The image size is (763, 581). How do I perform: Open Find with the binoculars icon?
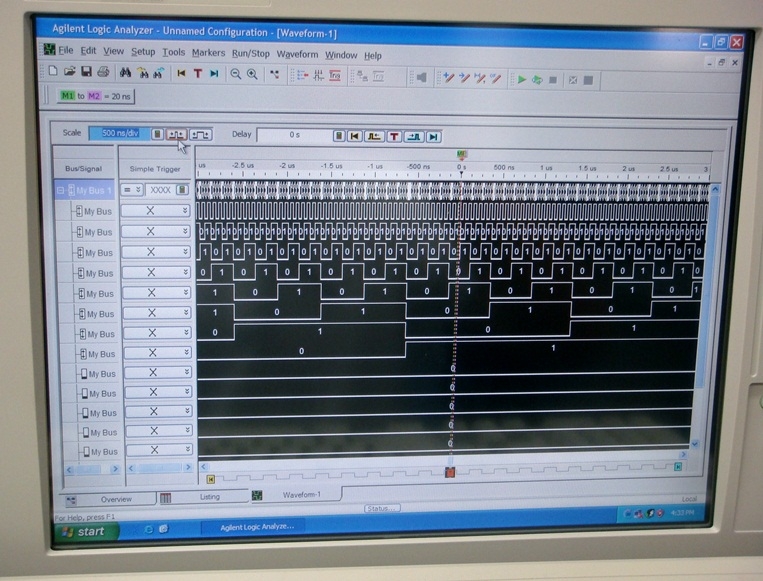126,73
